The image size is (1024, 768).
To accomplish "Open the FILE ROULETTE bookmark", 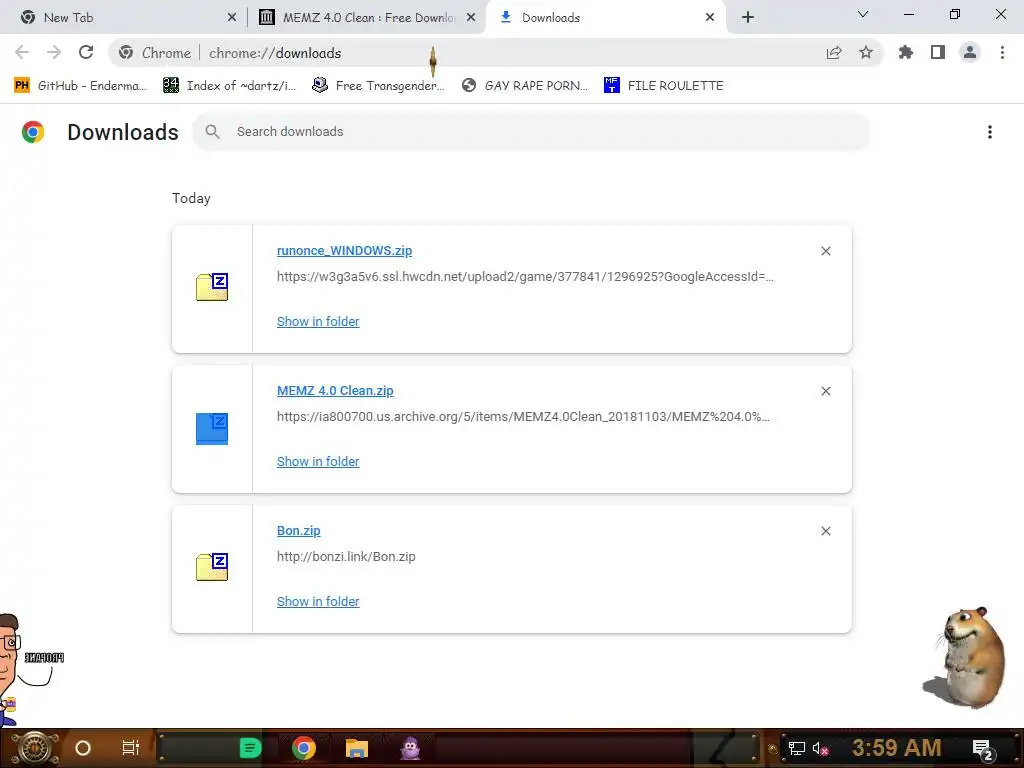I will pyautogui.click(x=664, y=86).
